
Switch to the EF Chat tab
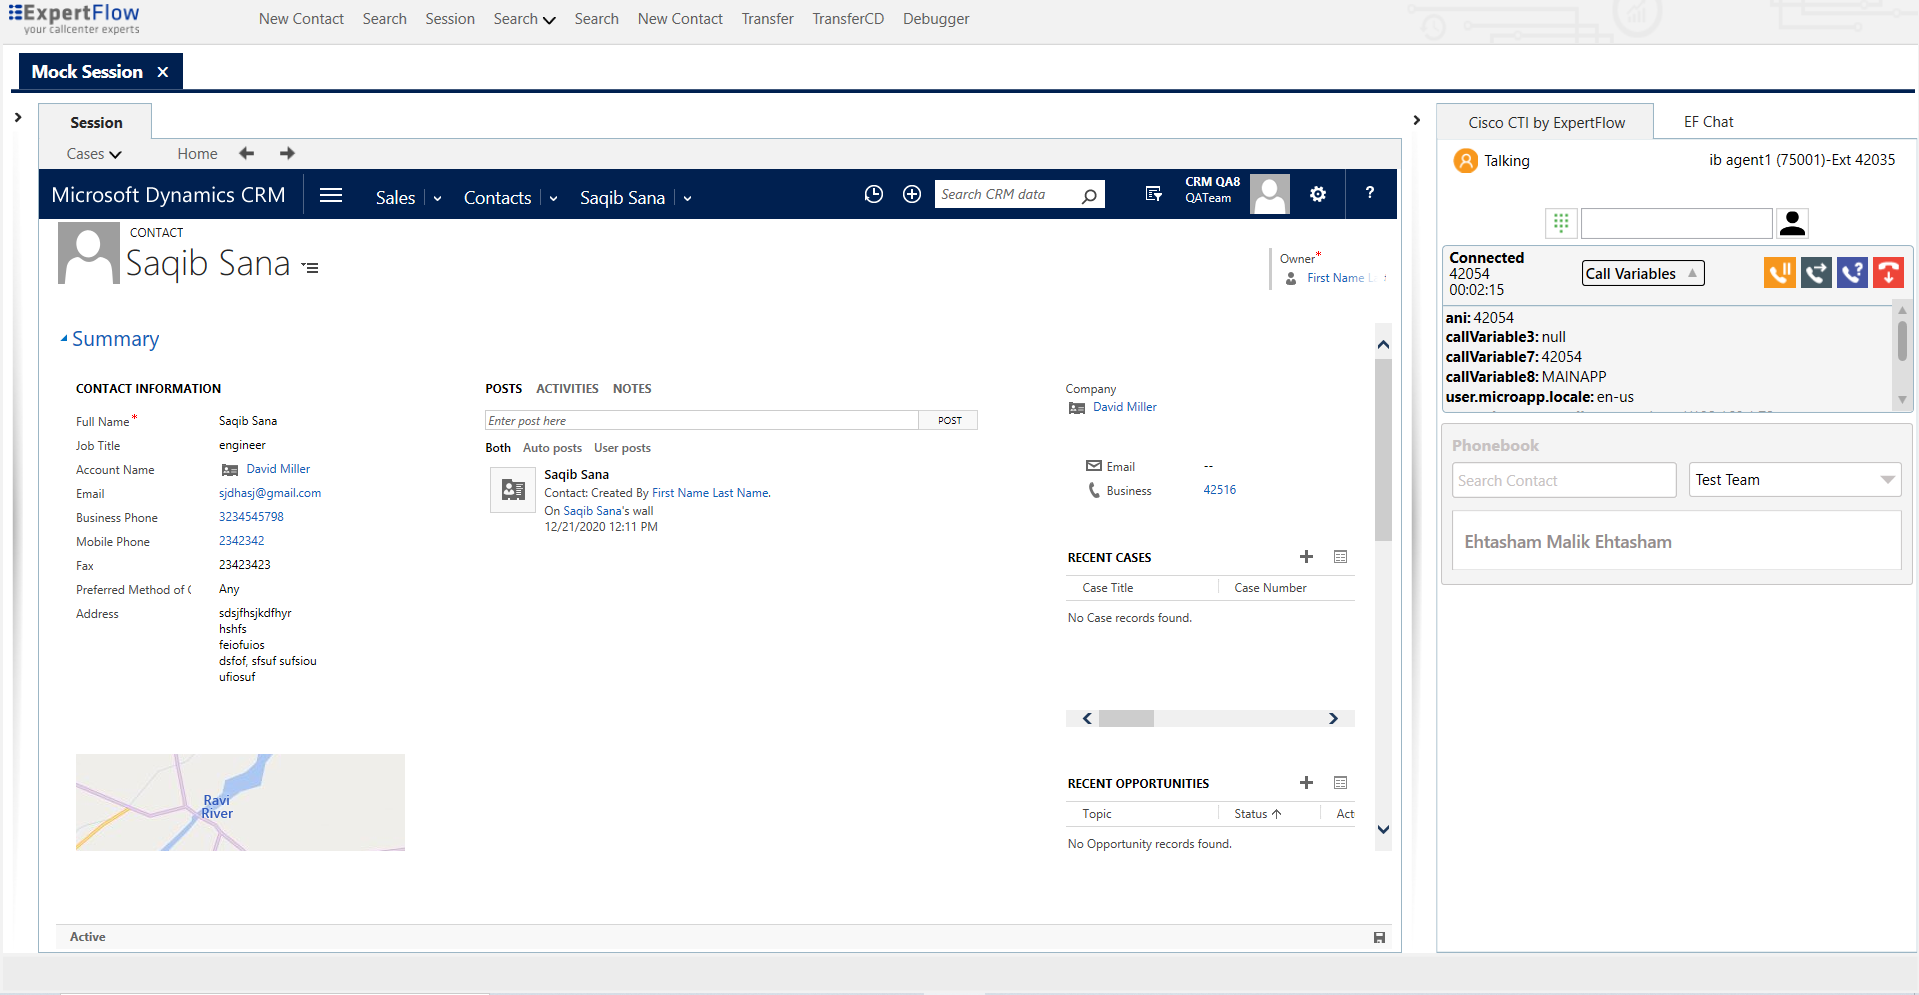1707,121
